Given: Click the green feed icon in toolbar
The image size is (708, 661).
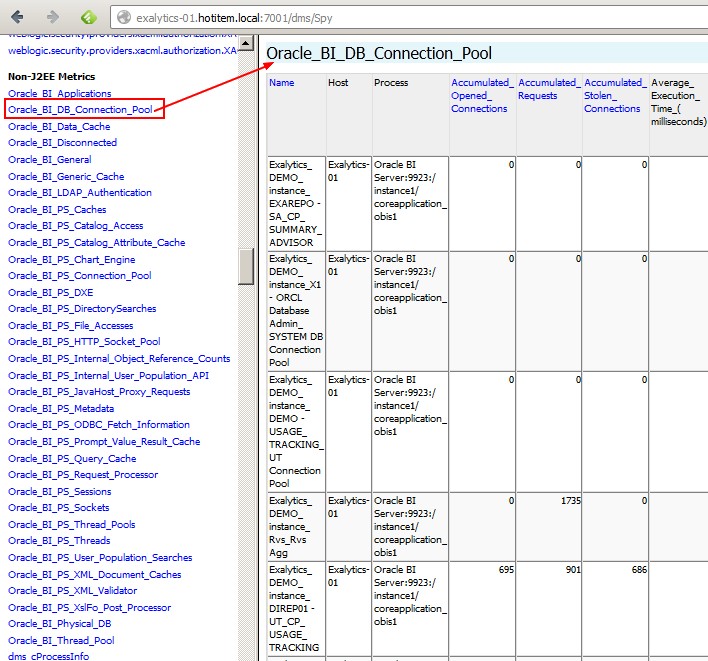Looking at the screenshot, I should [88, 17].
